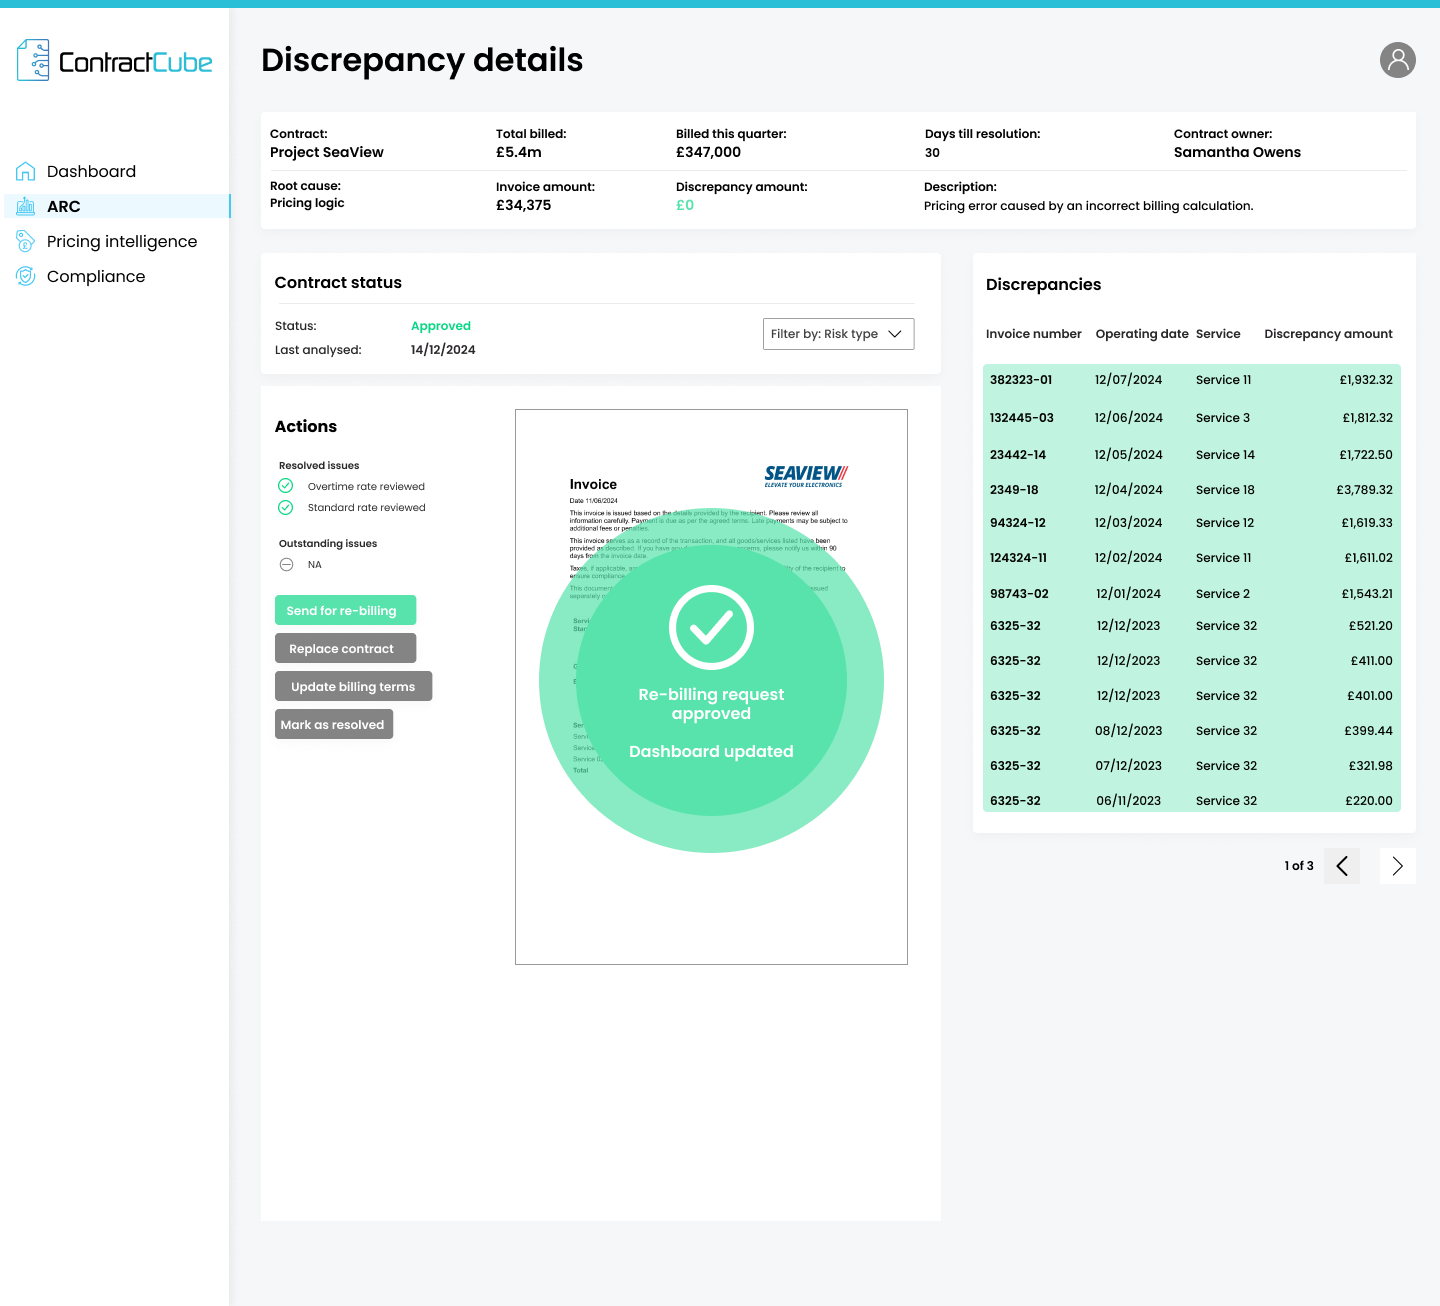
Task: Click the £521.20 discrepancy amount
Action: [x=1370, y=626]
